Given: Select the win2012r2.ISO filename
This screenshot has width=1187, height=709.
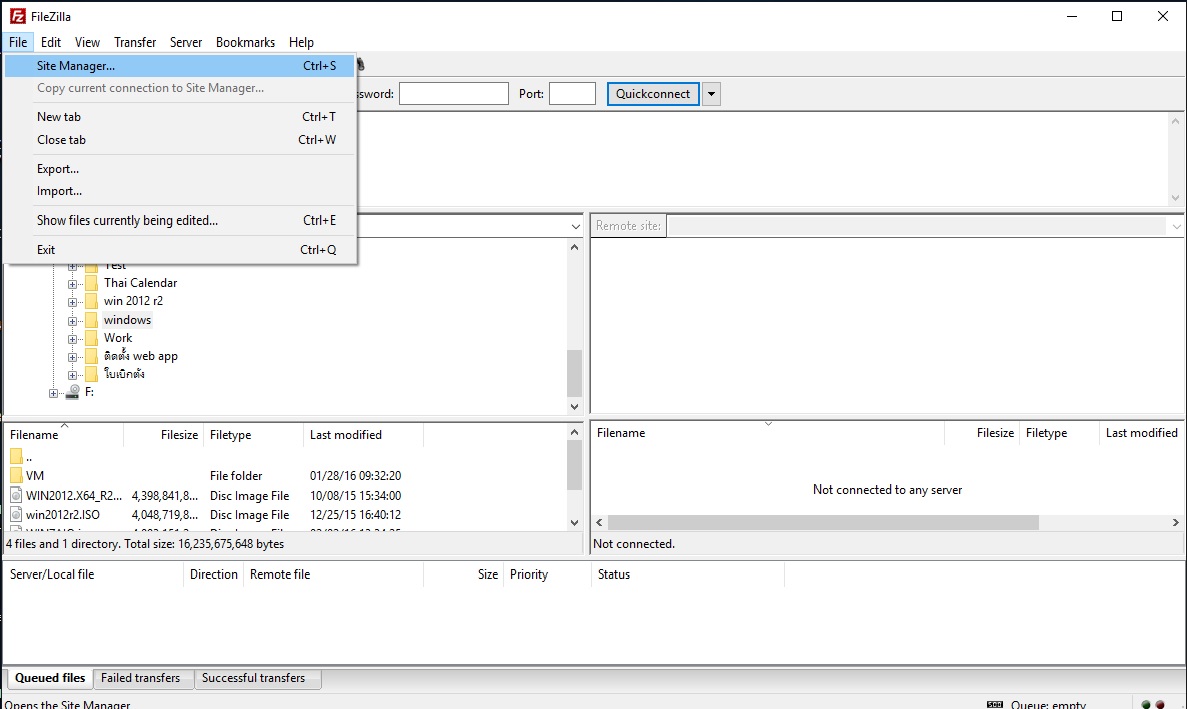Looking at the screenshot, I should click(63, 515).
